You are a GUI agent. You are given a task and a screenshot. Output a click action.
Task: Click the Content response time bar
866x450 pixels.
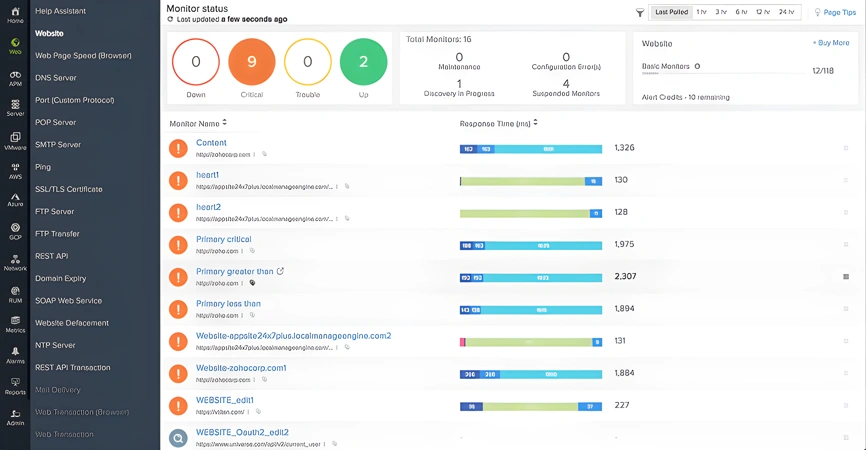tap(531, 149)
